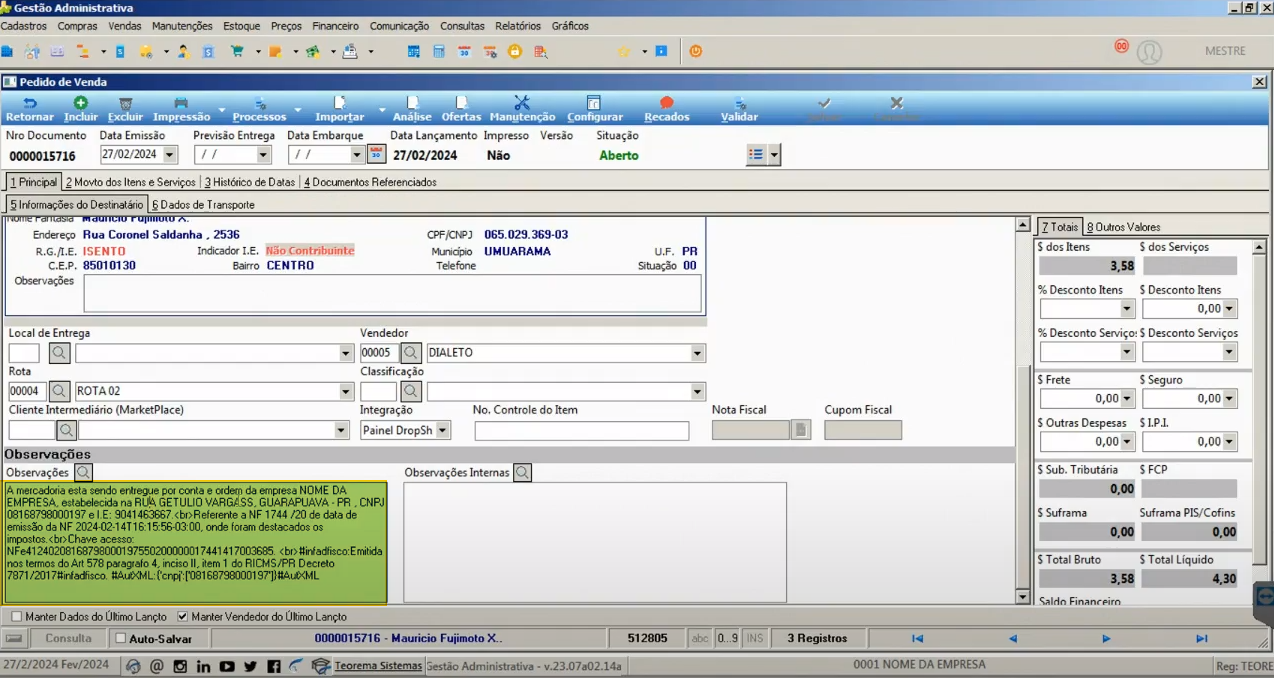Image resolution: width=1274 pixels, height=678 pixels.
Task: Open the Integração Painel DropSh dropdown
Action: point(443,430)
